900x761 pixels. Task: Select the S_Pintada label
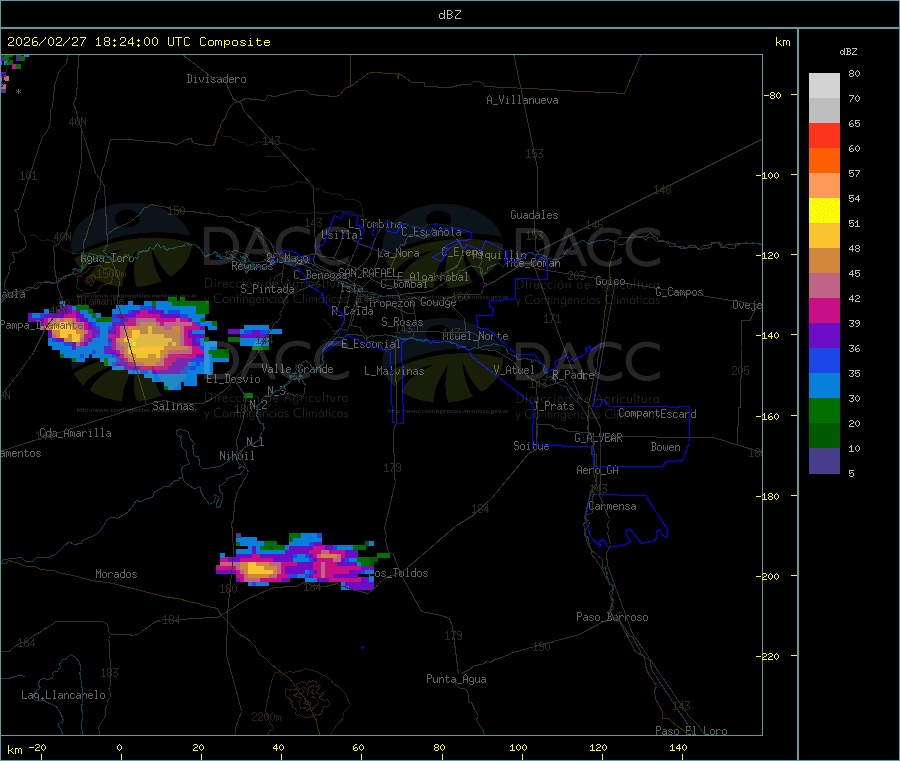(x=267, y=289)
